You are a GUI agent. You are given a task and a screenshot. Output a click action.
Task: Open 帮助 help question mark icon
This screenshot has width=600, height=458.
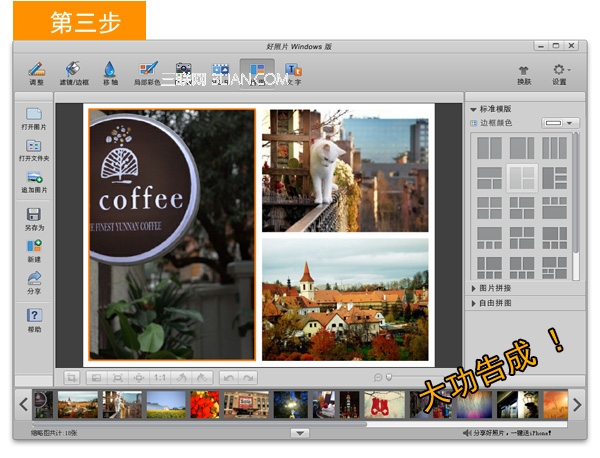[34, 320]
